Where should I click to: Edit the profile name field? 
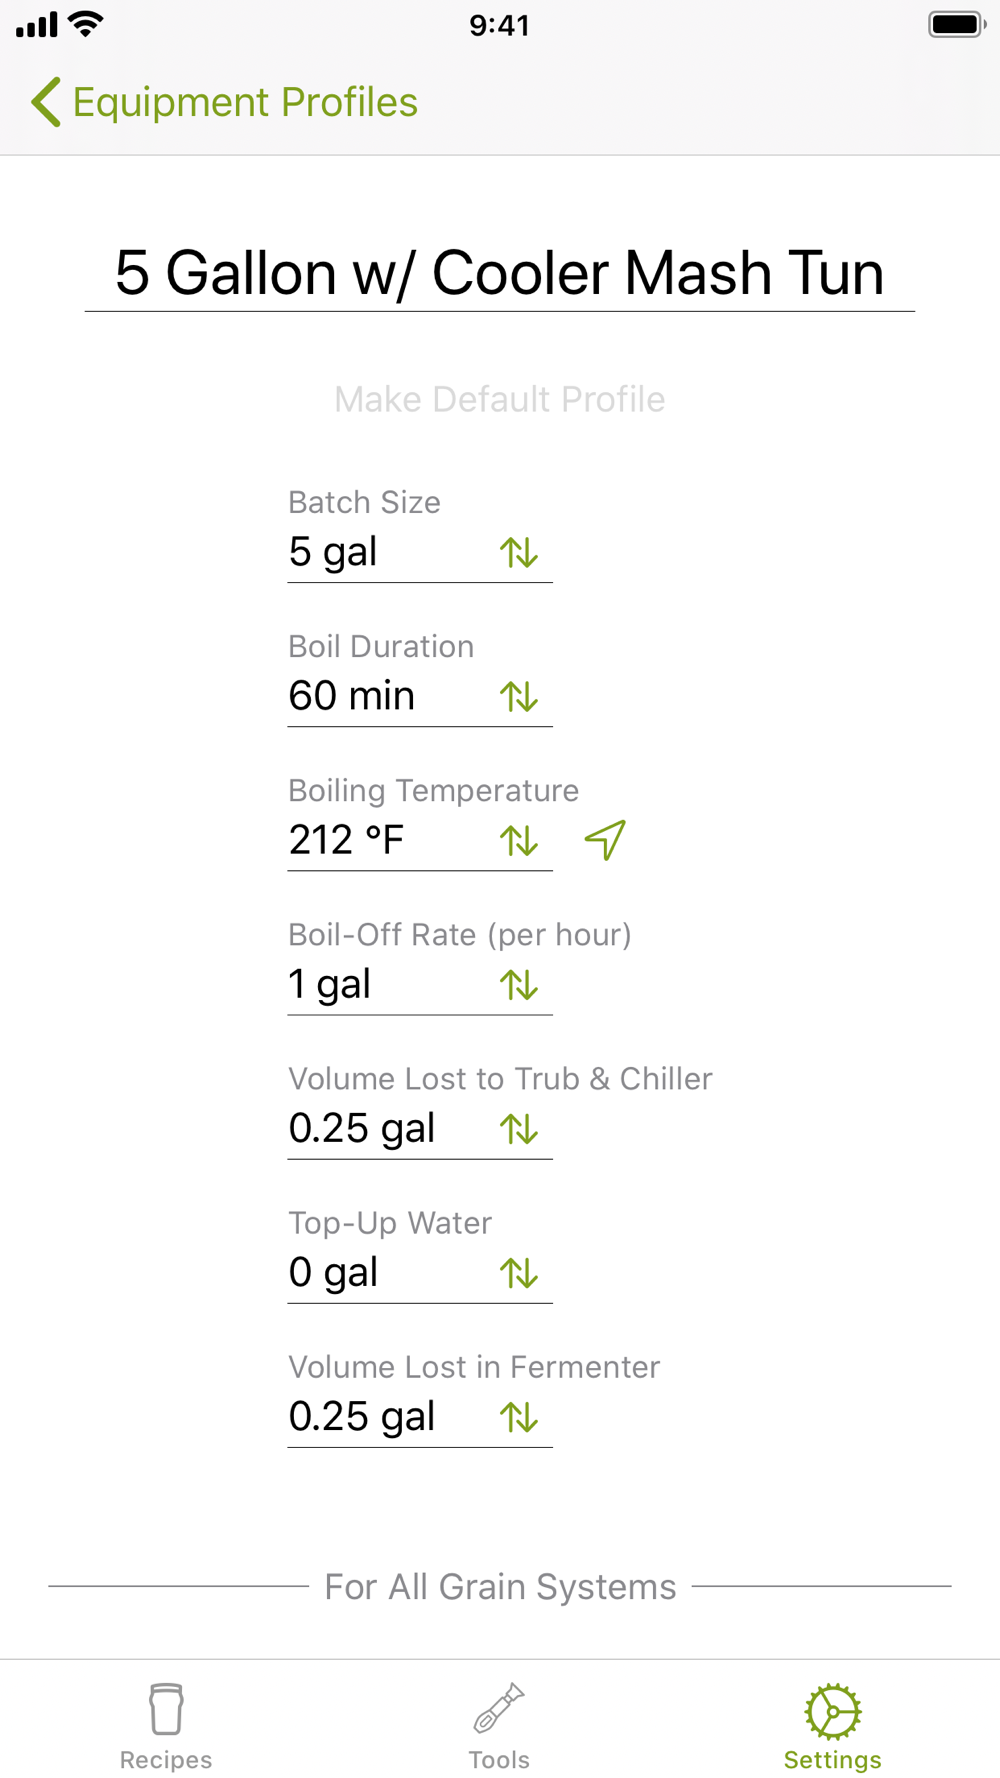click(x=500, y=273)
